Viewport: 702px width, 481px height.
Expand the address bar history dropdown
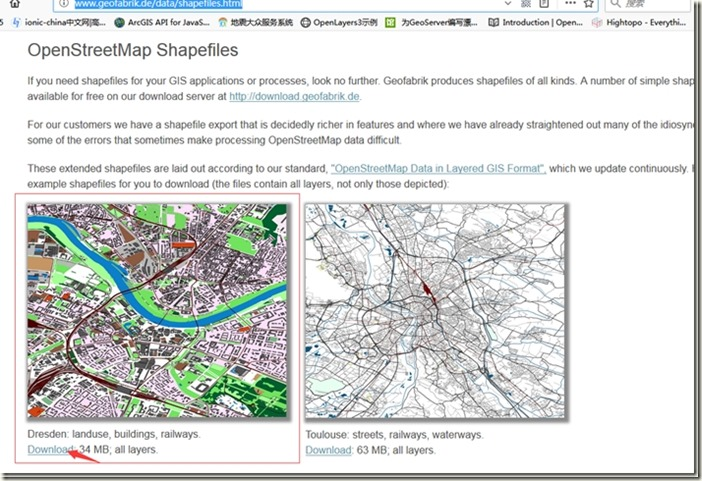pyautogui.click(x=508, y=4)
